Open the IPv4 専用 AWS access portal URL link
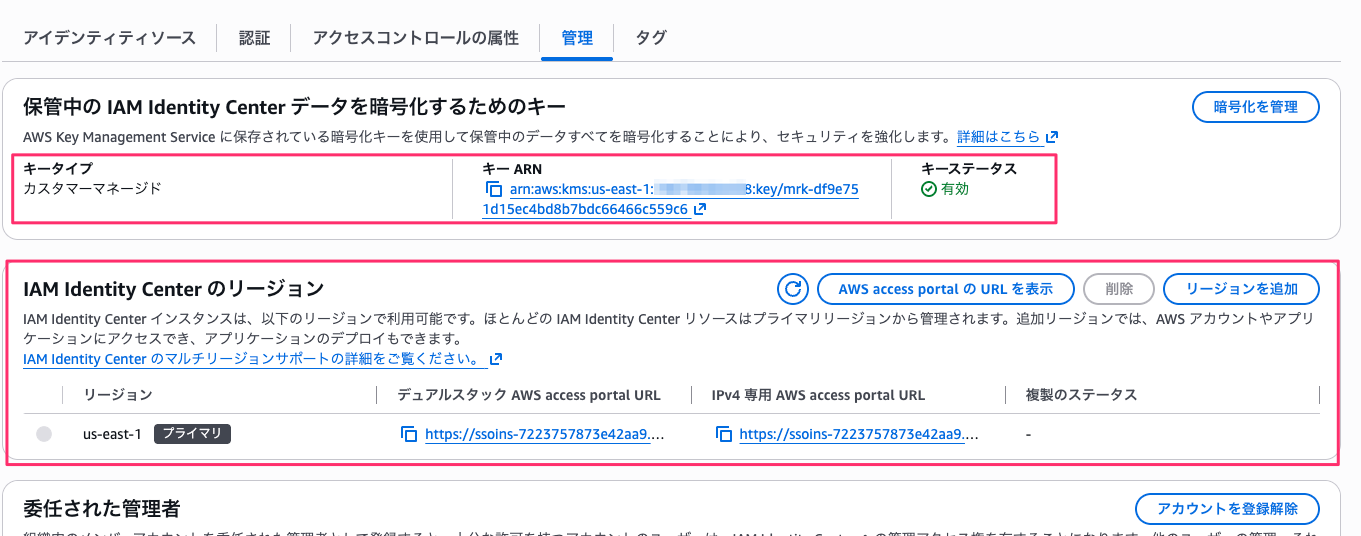 coord(859,434)
